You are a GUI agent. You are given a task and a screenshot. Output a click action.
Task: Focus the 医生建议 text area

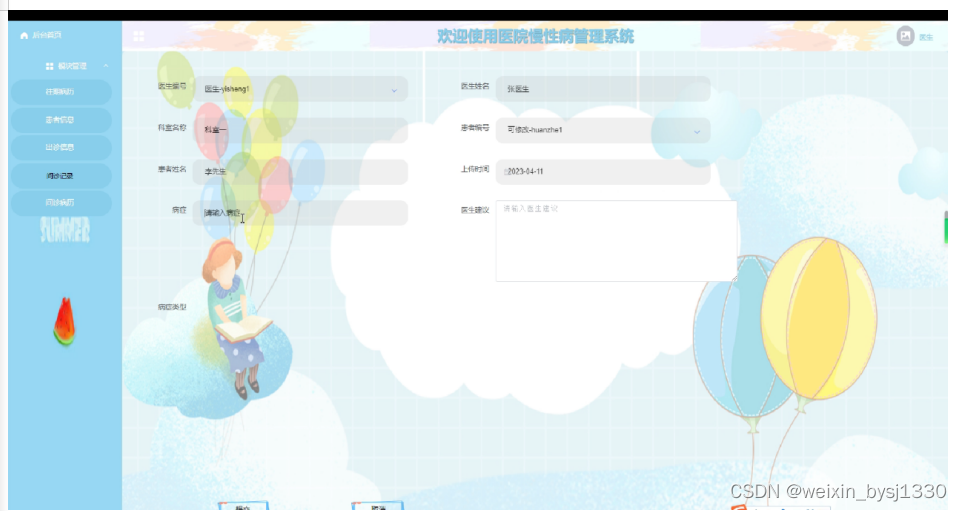tap(616, 241)
